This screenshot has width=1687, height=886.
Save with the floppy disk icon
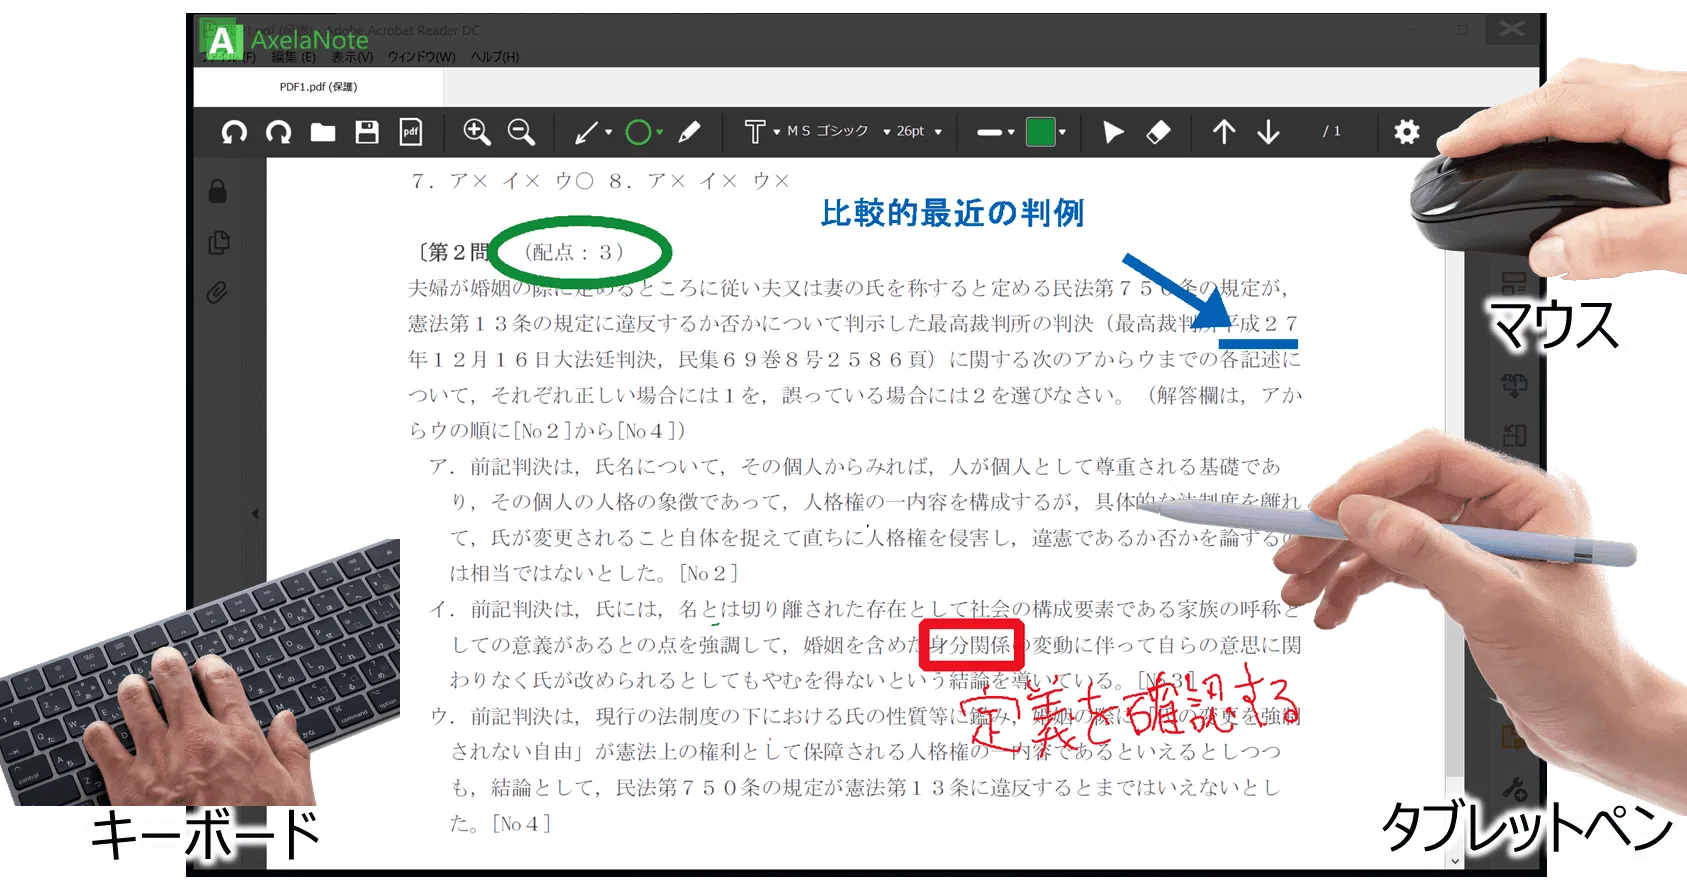tap(367, 132)
